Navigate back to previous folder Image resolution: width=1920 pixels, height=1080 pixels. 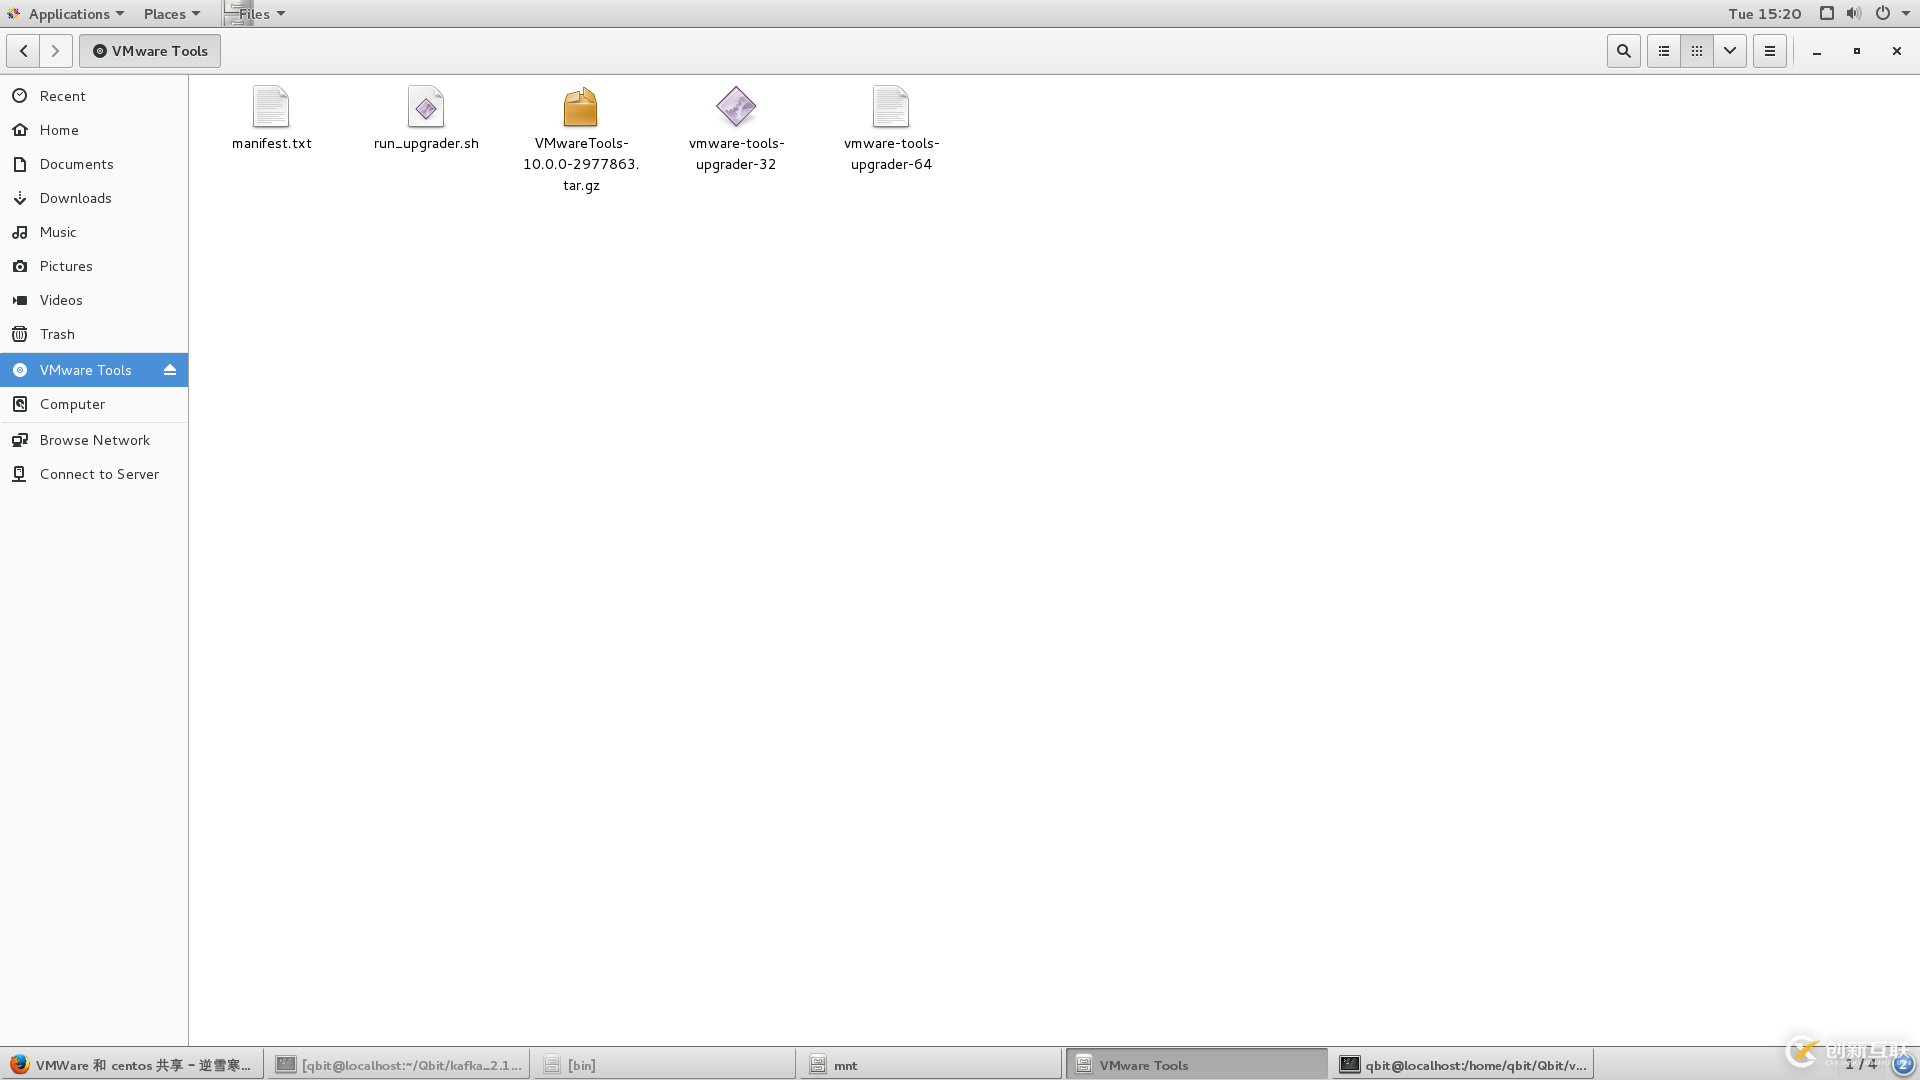[24, 50]
